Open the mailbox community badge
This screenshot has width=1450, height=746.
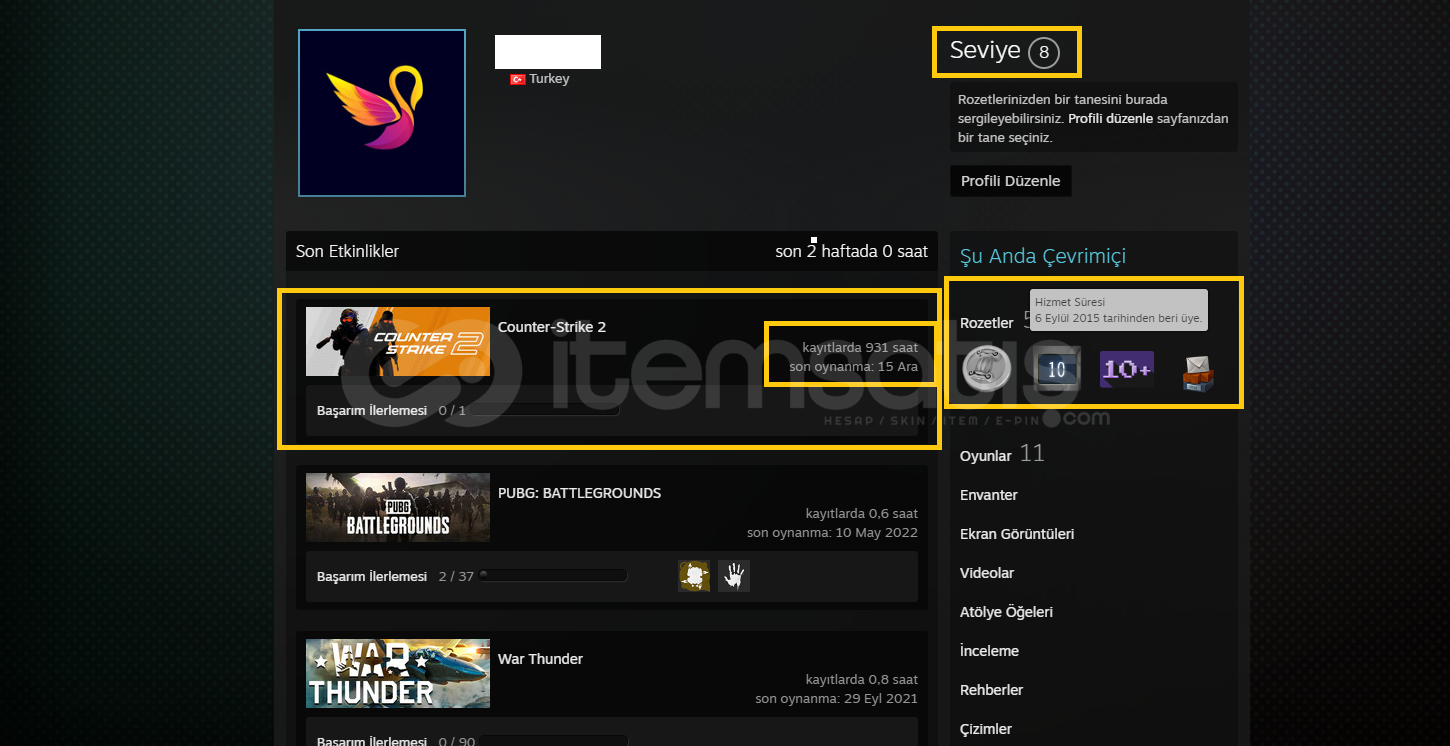(x=1197, y=372)
